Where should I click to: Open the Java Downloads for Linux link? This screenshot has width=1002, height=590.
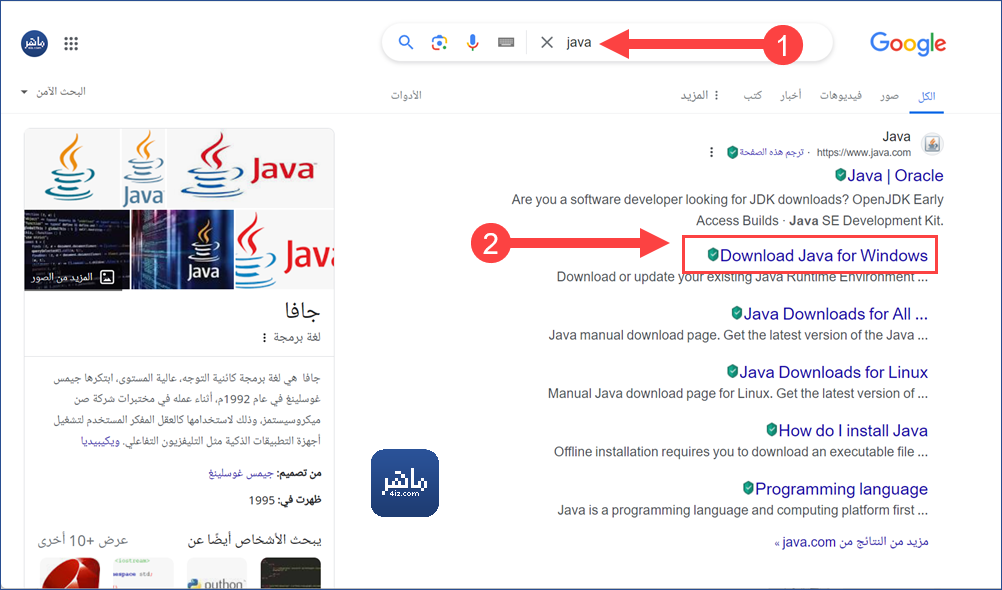(x=833, y=372)
